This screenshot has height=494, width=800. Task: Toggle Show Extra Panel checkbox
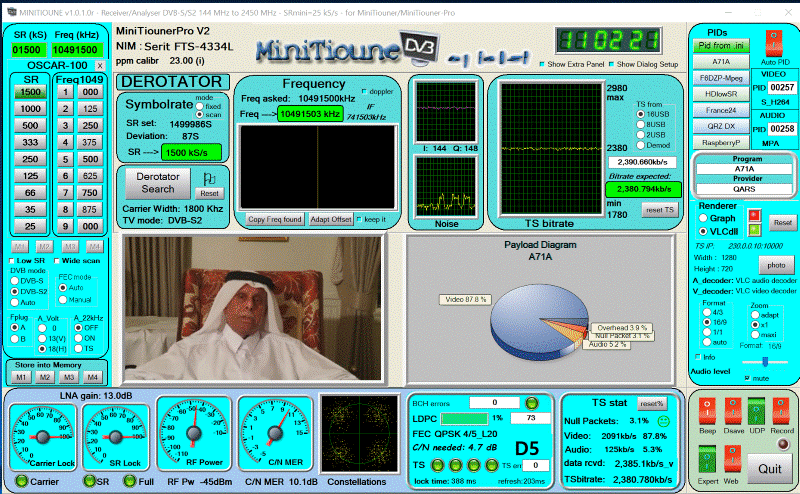(x=542, y=64)
